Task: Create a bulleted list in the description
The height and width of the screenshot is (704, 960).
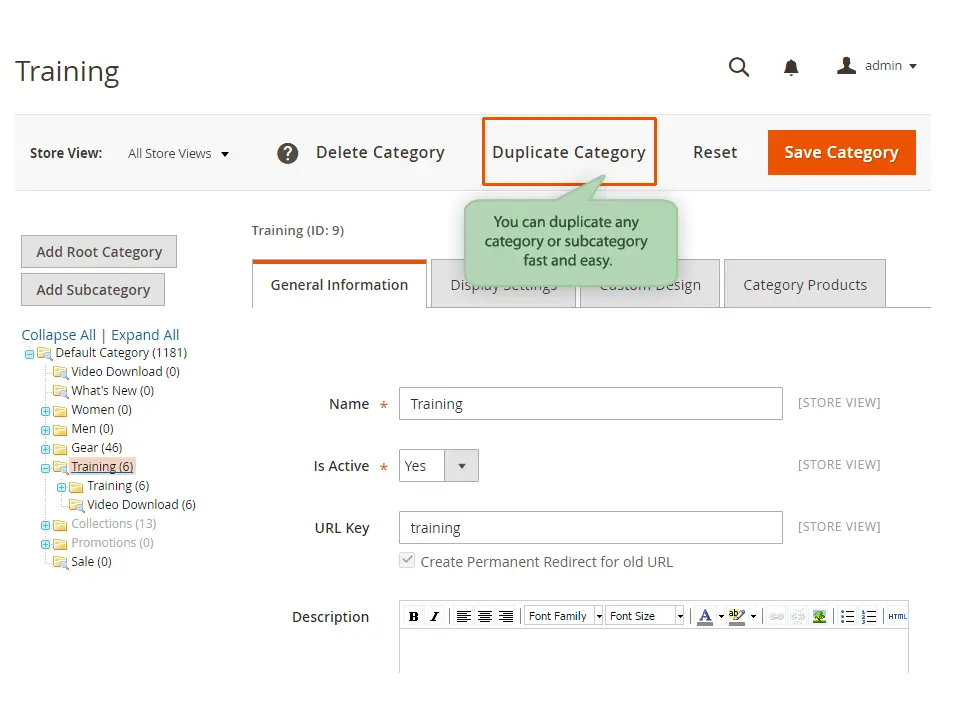Action: pyautogui.click(x=845, y=615)
